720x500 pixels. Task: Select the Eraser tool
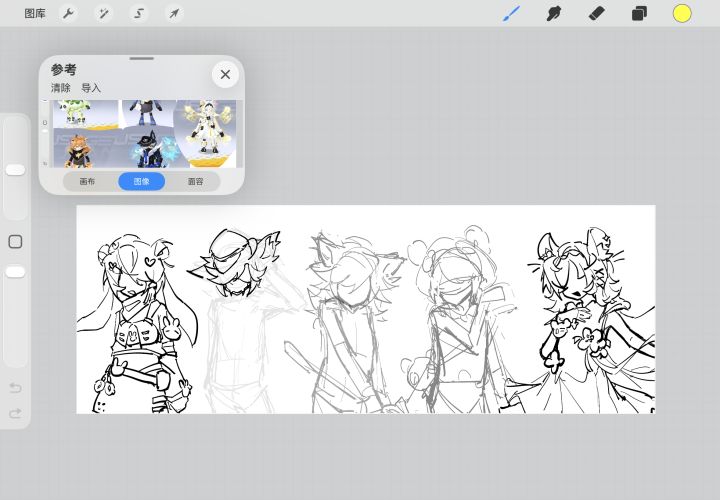tap(596, 13)
